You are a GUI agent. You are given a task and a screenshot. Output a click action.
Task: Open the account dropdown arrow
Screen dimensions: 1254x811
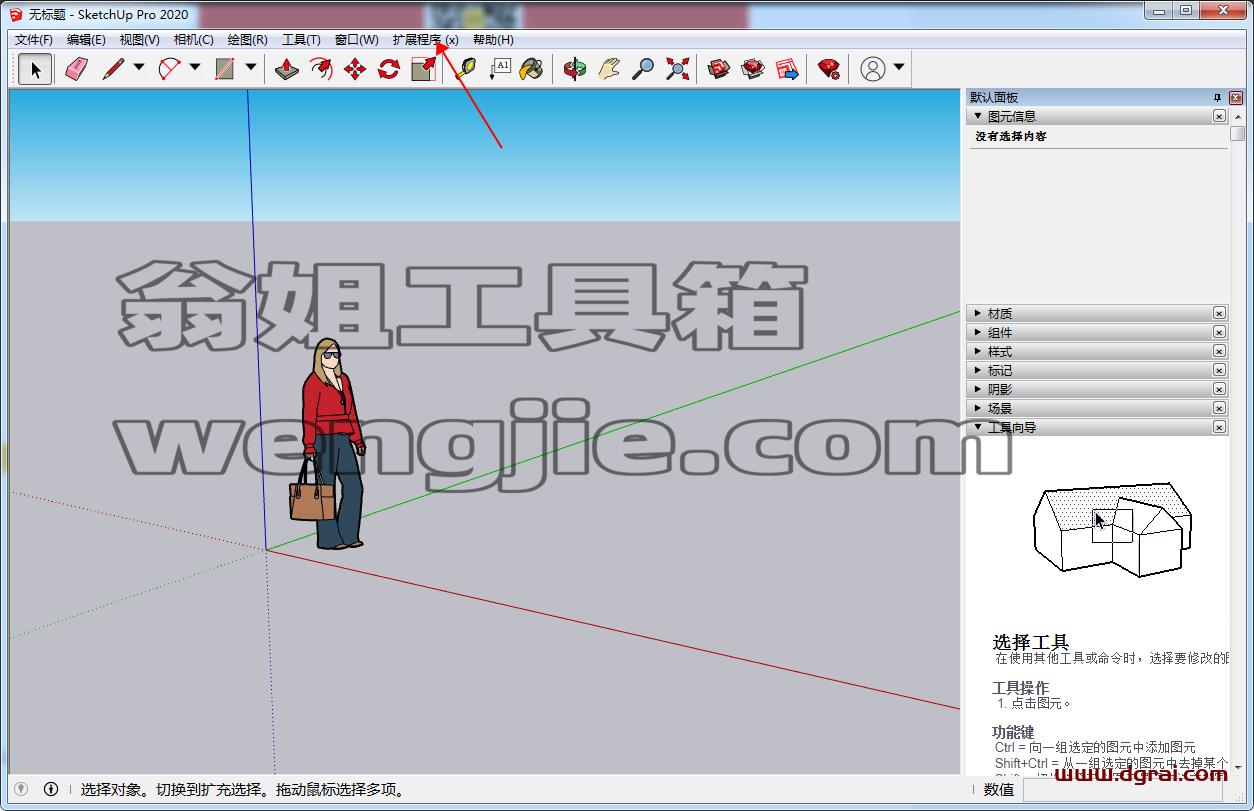[x=899, y=68]
